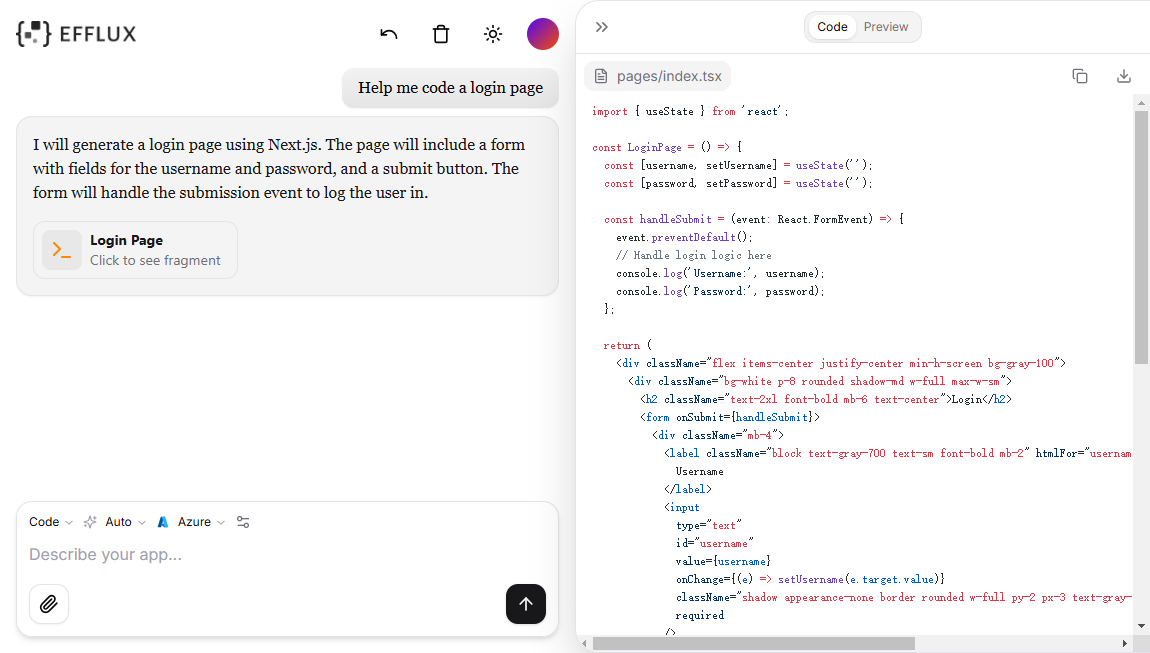Screen dimensions: 1150x653
Task: Send message with the up-arrow button
Action: tap(526, 604)
